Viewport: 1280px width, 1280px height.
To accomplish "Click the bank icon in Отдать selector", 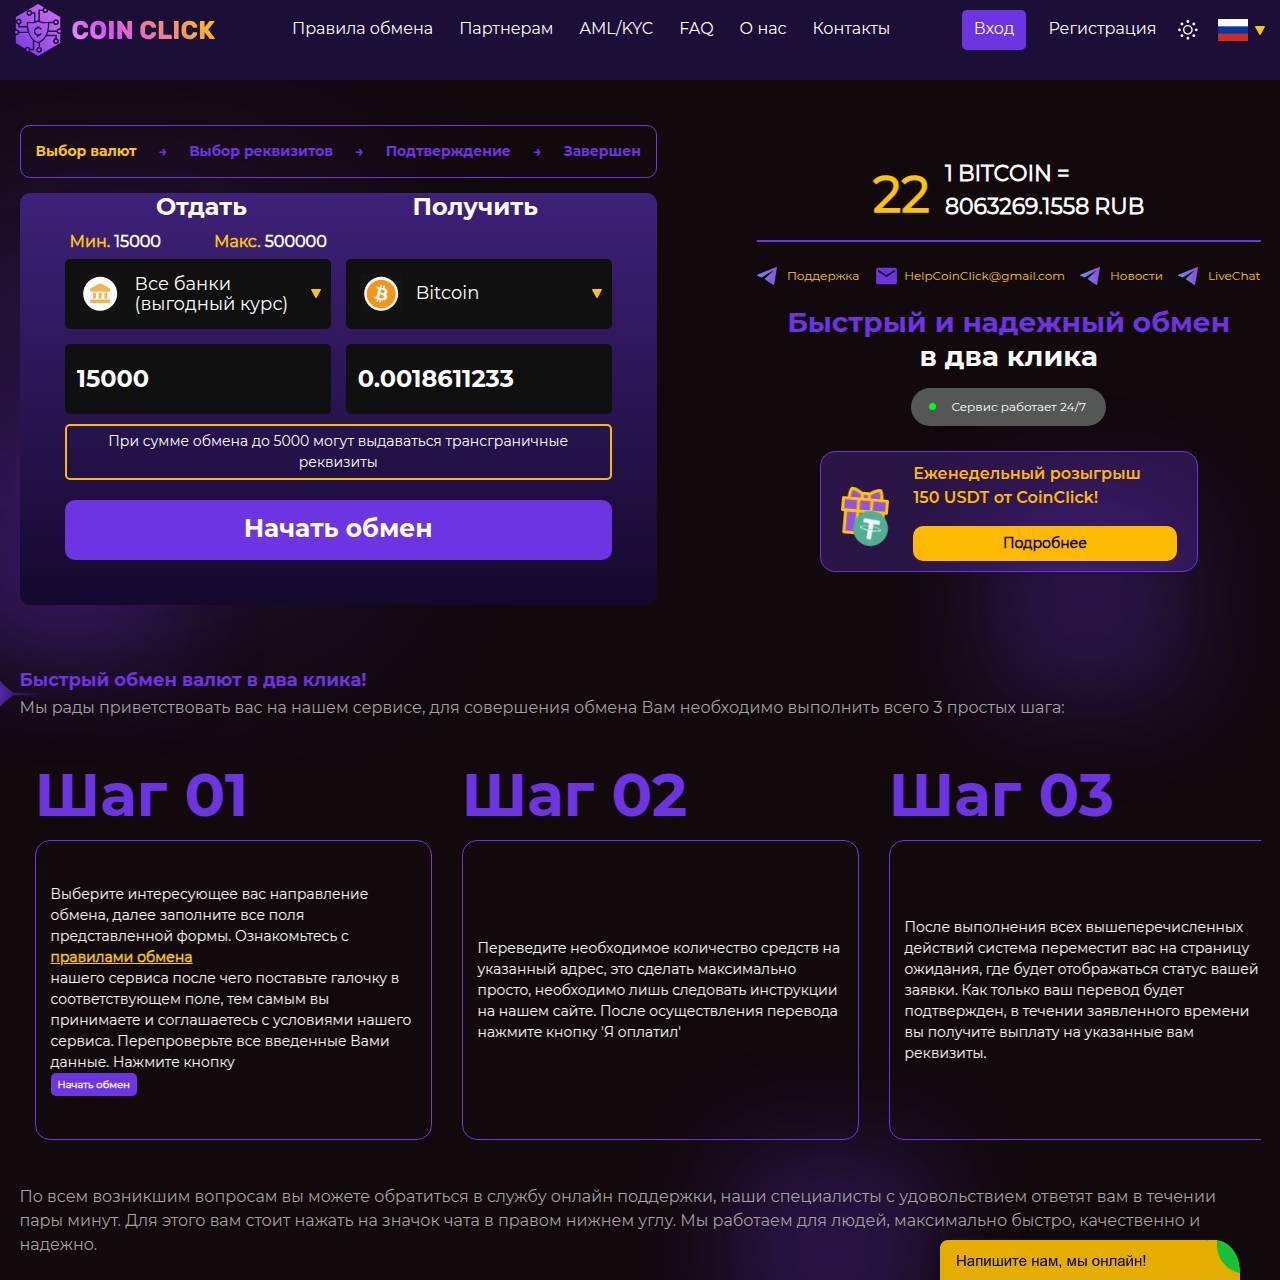I will 100,294.
